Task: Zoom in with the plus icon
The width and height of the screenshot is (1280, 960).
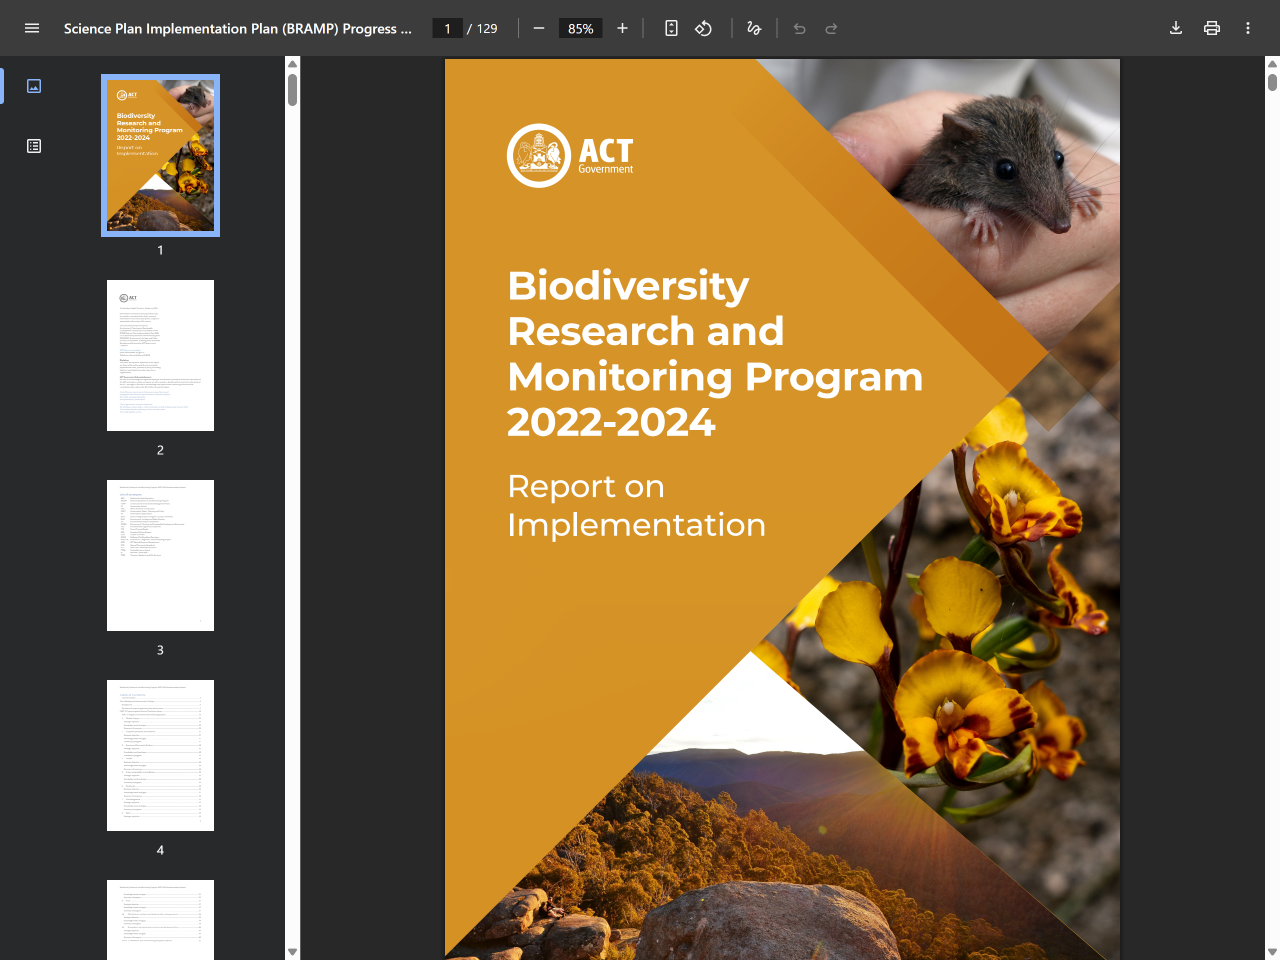Action: (622, 28)
